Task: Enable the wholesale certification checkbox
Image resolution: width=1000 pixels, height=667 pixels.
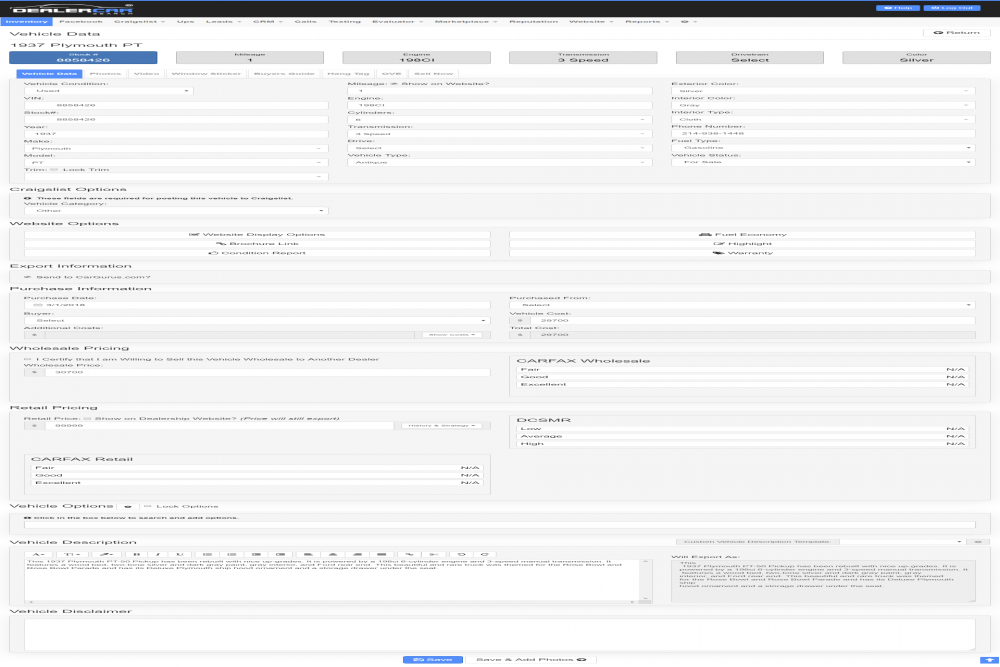Action: coord(28,358)
